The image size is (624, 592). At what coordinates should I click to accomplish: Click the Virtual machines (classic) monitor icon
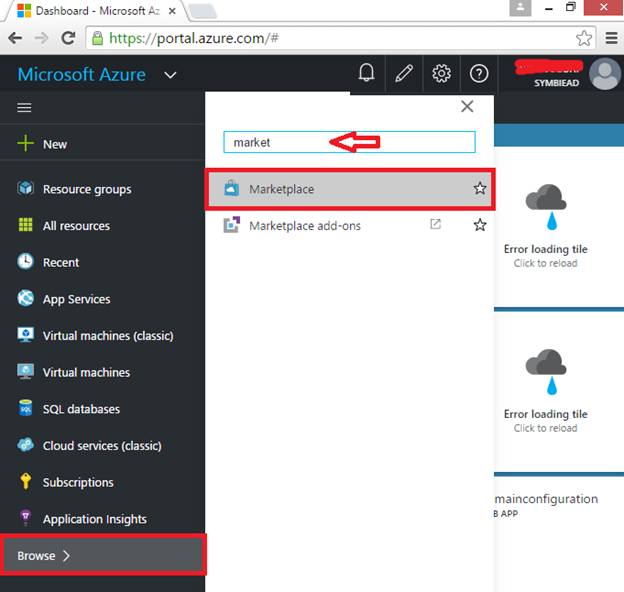[25, 335]
